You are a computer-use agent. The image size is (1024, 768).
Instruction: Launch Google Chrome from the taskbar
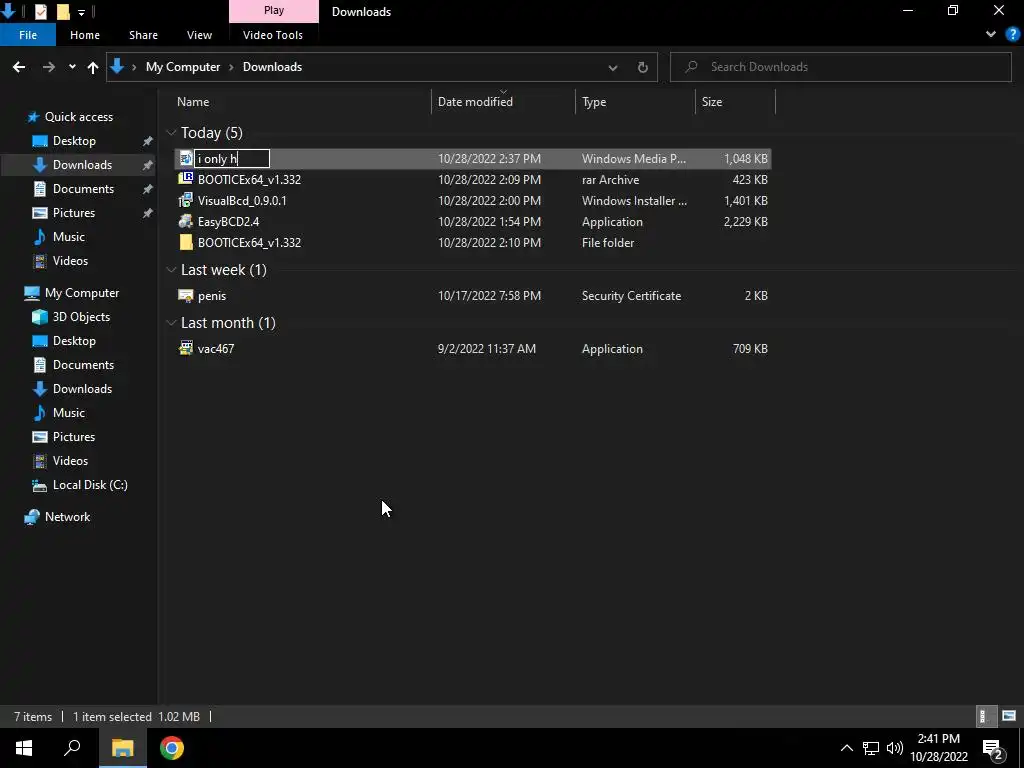click(x=172, y=748)
